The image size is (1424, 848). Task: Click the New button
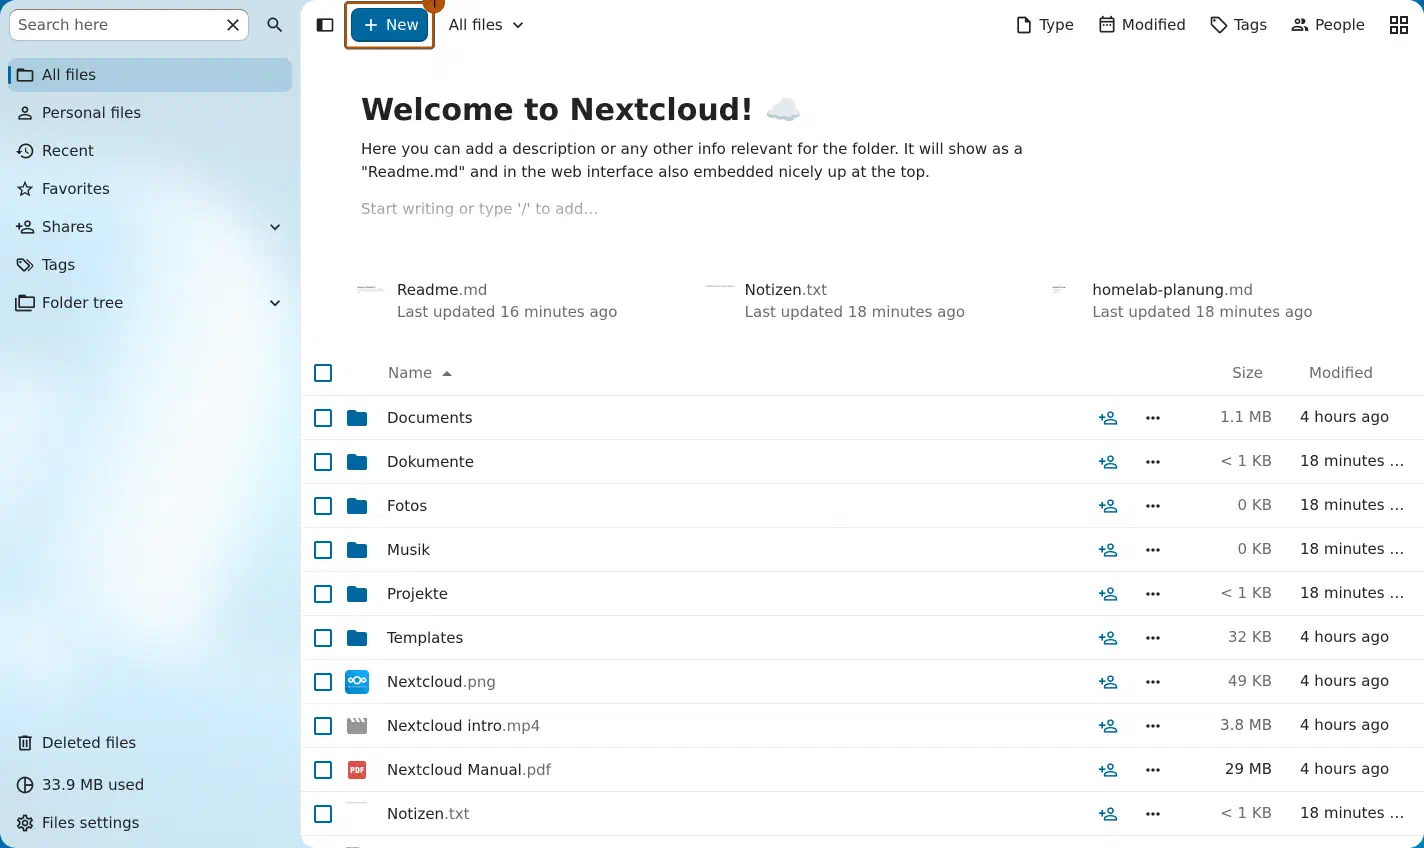click(x=390, y=25)
